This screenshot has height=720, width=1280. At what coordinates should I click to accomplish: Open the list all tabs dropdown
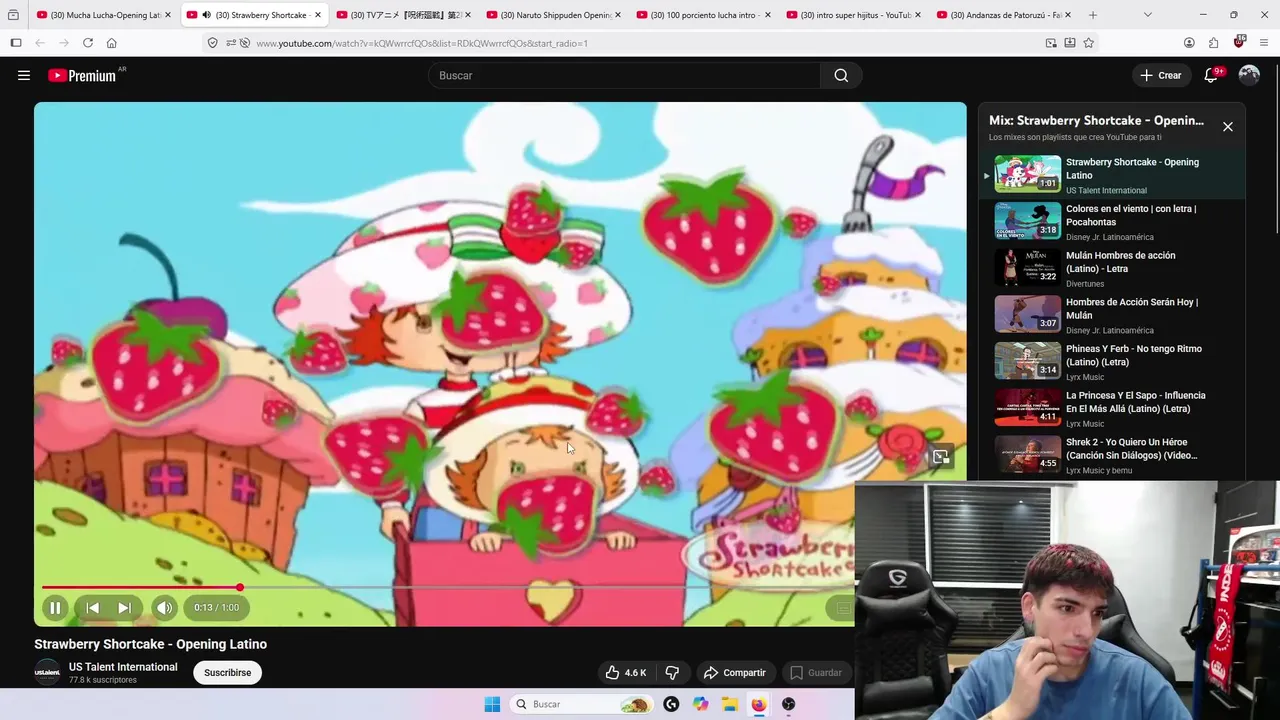[1147, 15]
